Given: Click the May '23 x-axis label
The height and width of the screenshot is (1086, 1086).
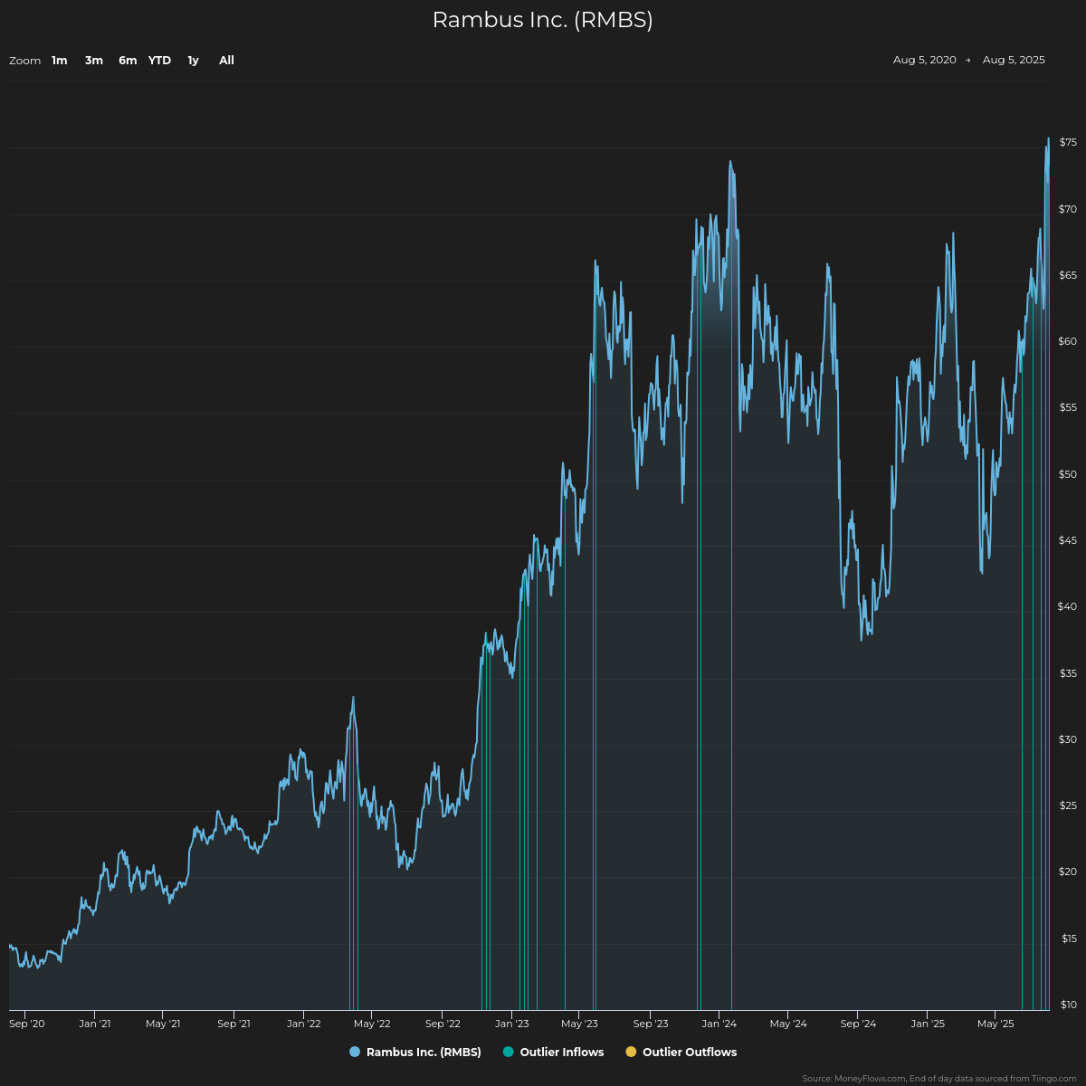Looking at the screenshot, I should [579, 1024].
